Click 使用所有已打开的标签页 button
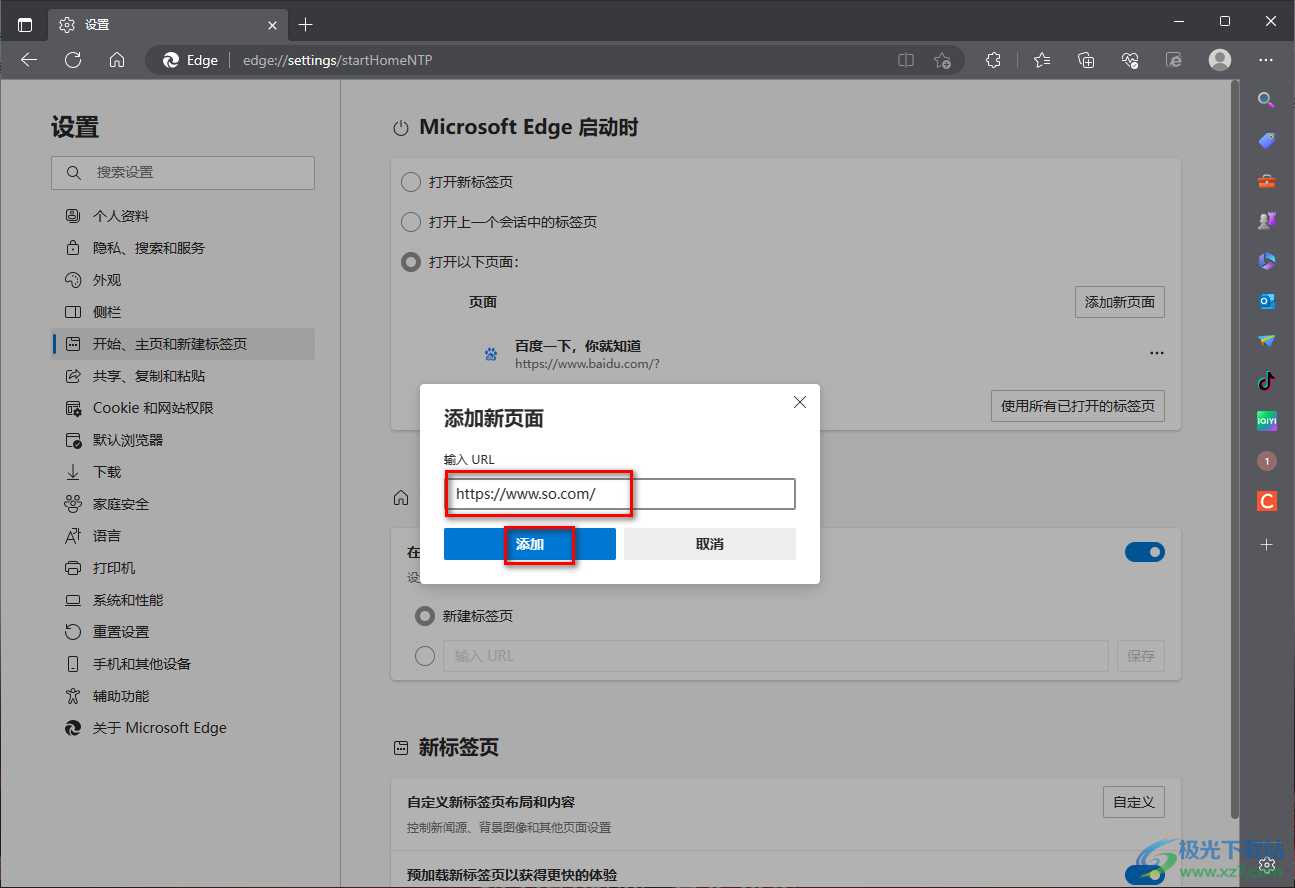1295x888 pixels. pos(1078,406)
